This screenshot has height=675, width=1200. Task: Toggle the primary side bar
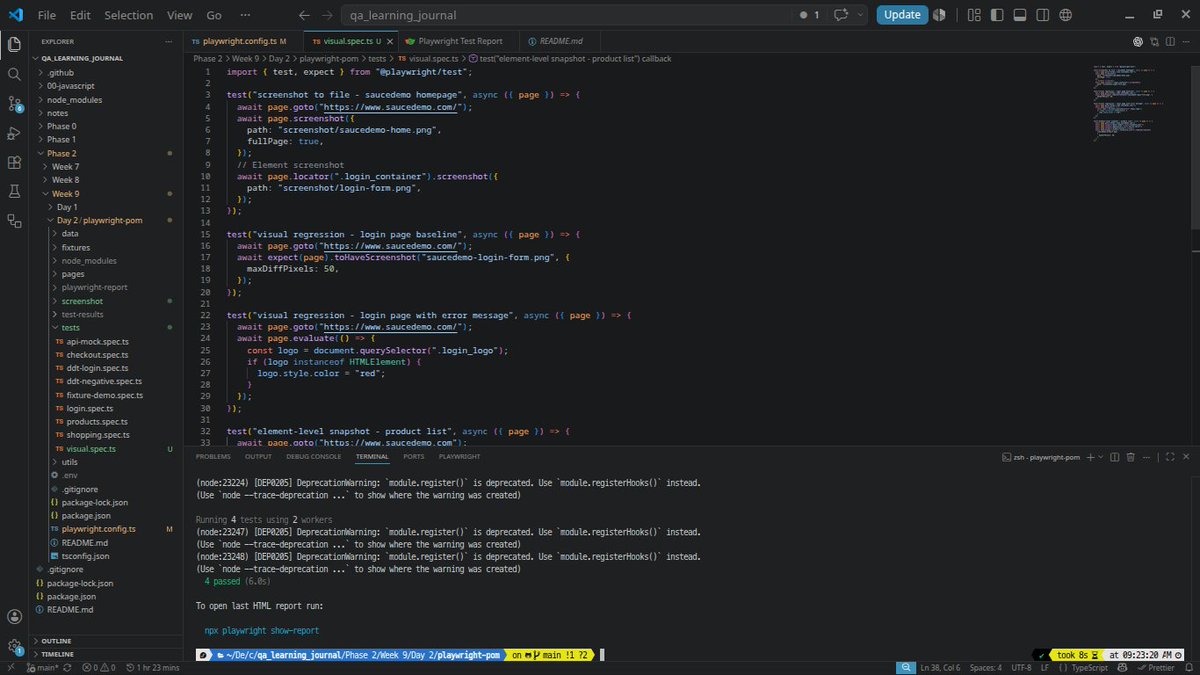997,15
